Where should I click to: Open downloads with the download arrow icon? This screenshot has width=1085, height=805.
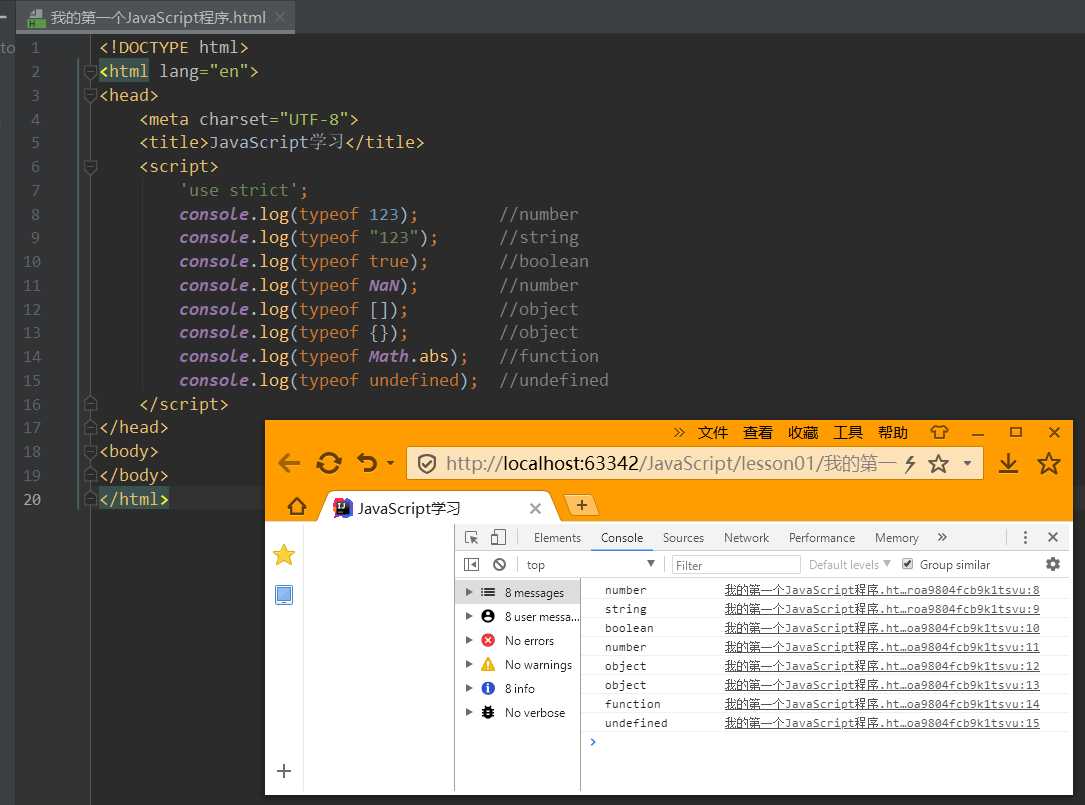tap(1008, 463)
